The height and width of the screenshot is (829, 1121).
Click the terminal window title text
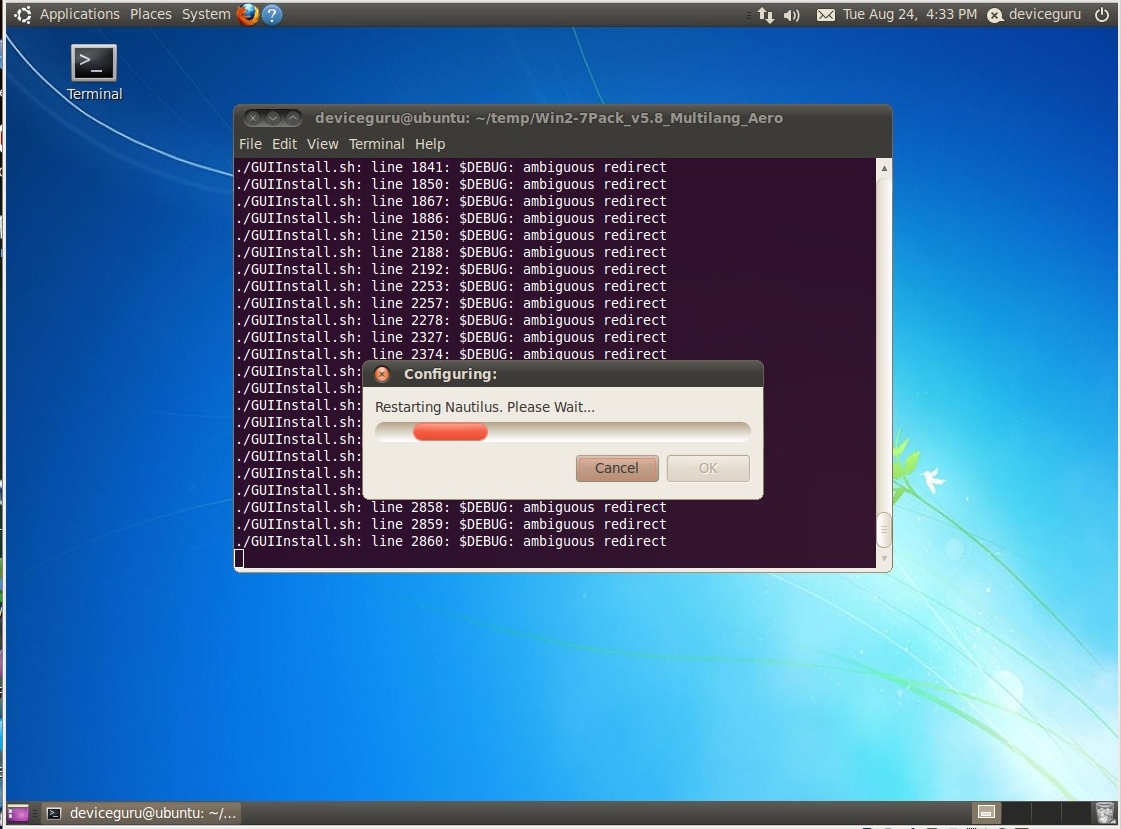click(x=549, y=118)
